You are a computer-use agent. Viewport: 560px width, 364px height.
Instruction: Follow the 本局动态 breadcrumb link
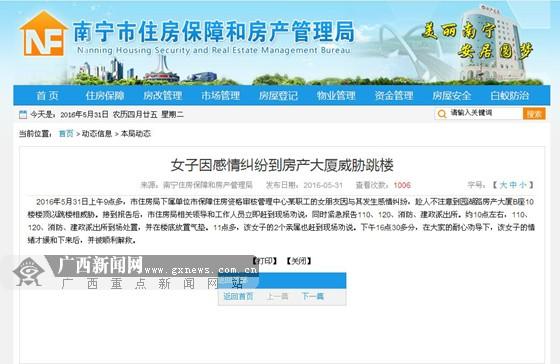(136, 134)
